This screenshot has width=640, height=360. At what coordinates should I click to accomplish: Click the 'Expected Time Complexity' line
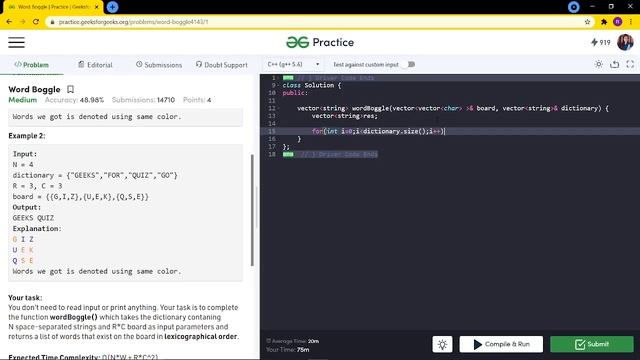(83, 357)
